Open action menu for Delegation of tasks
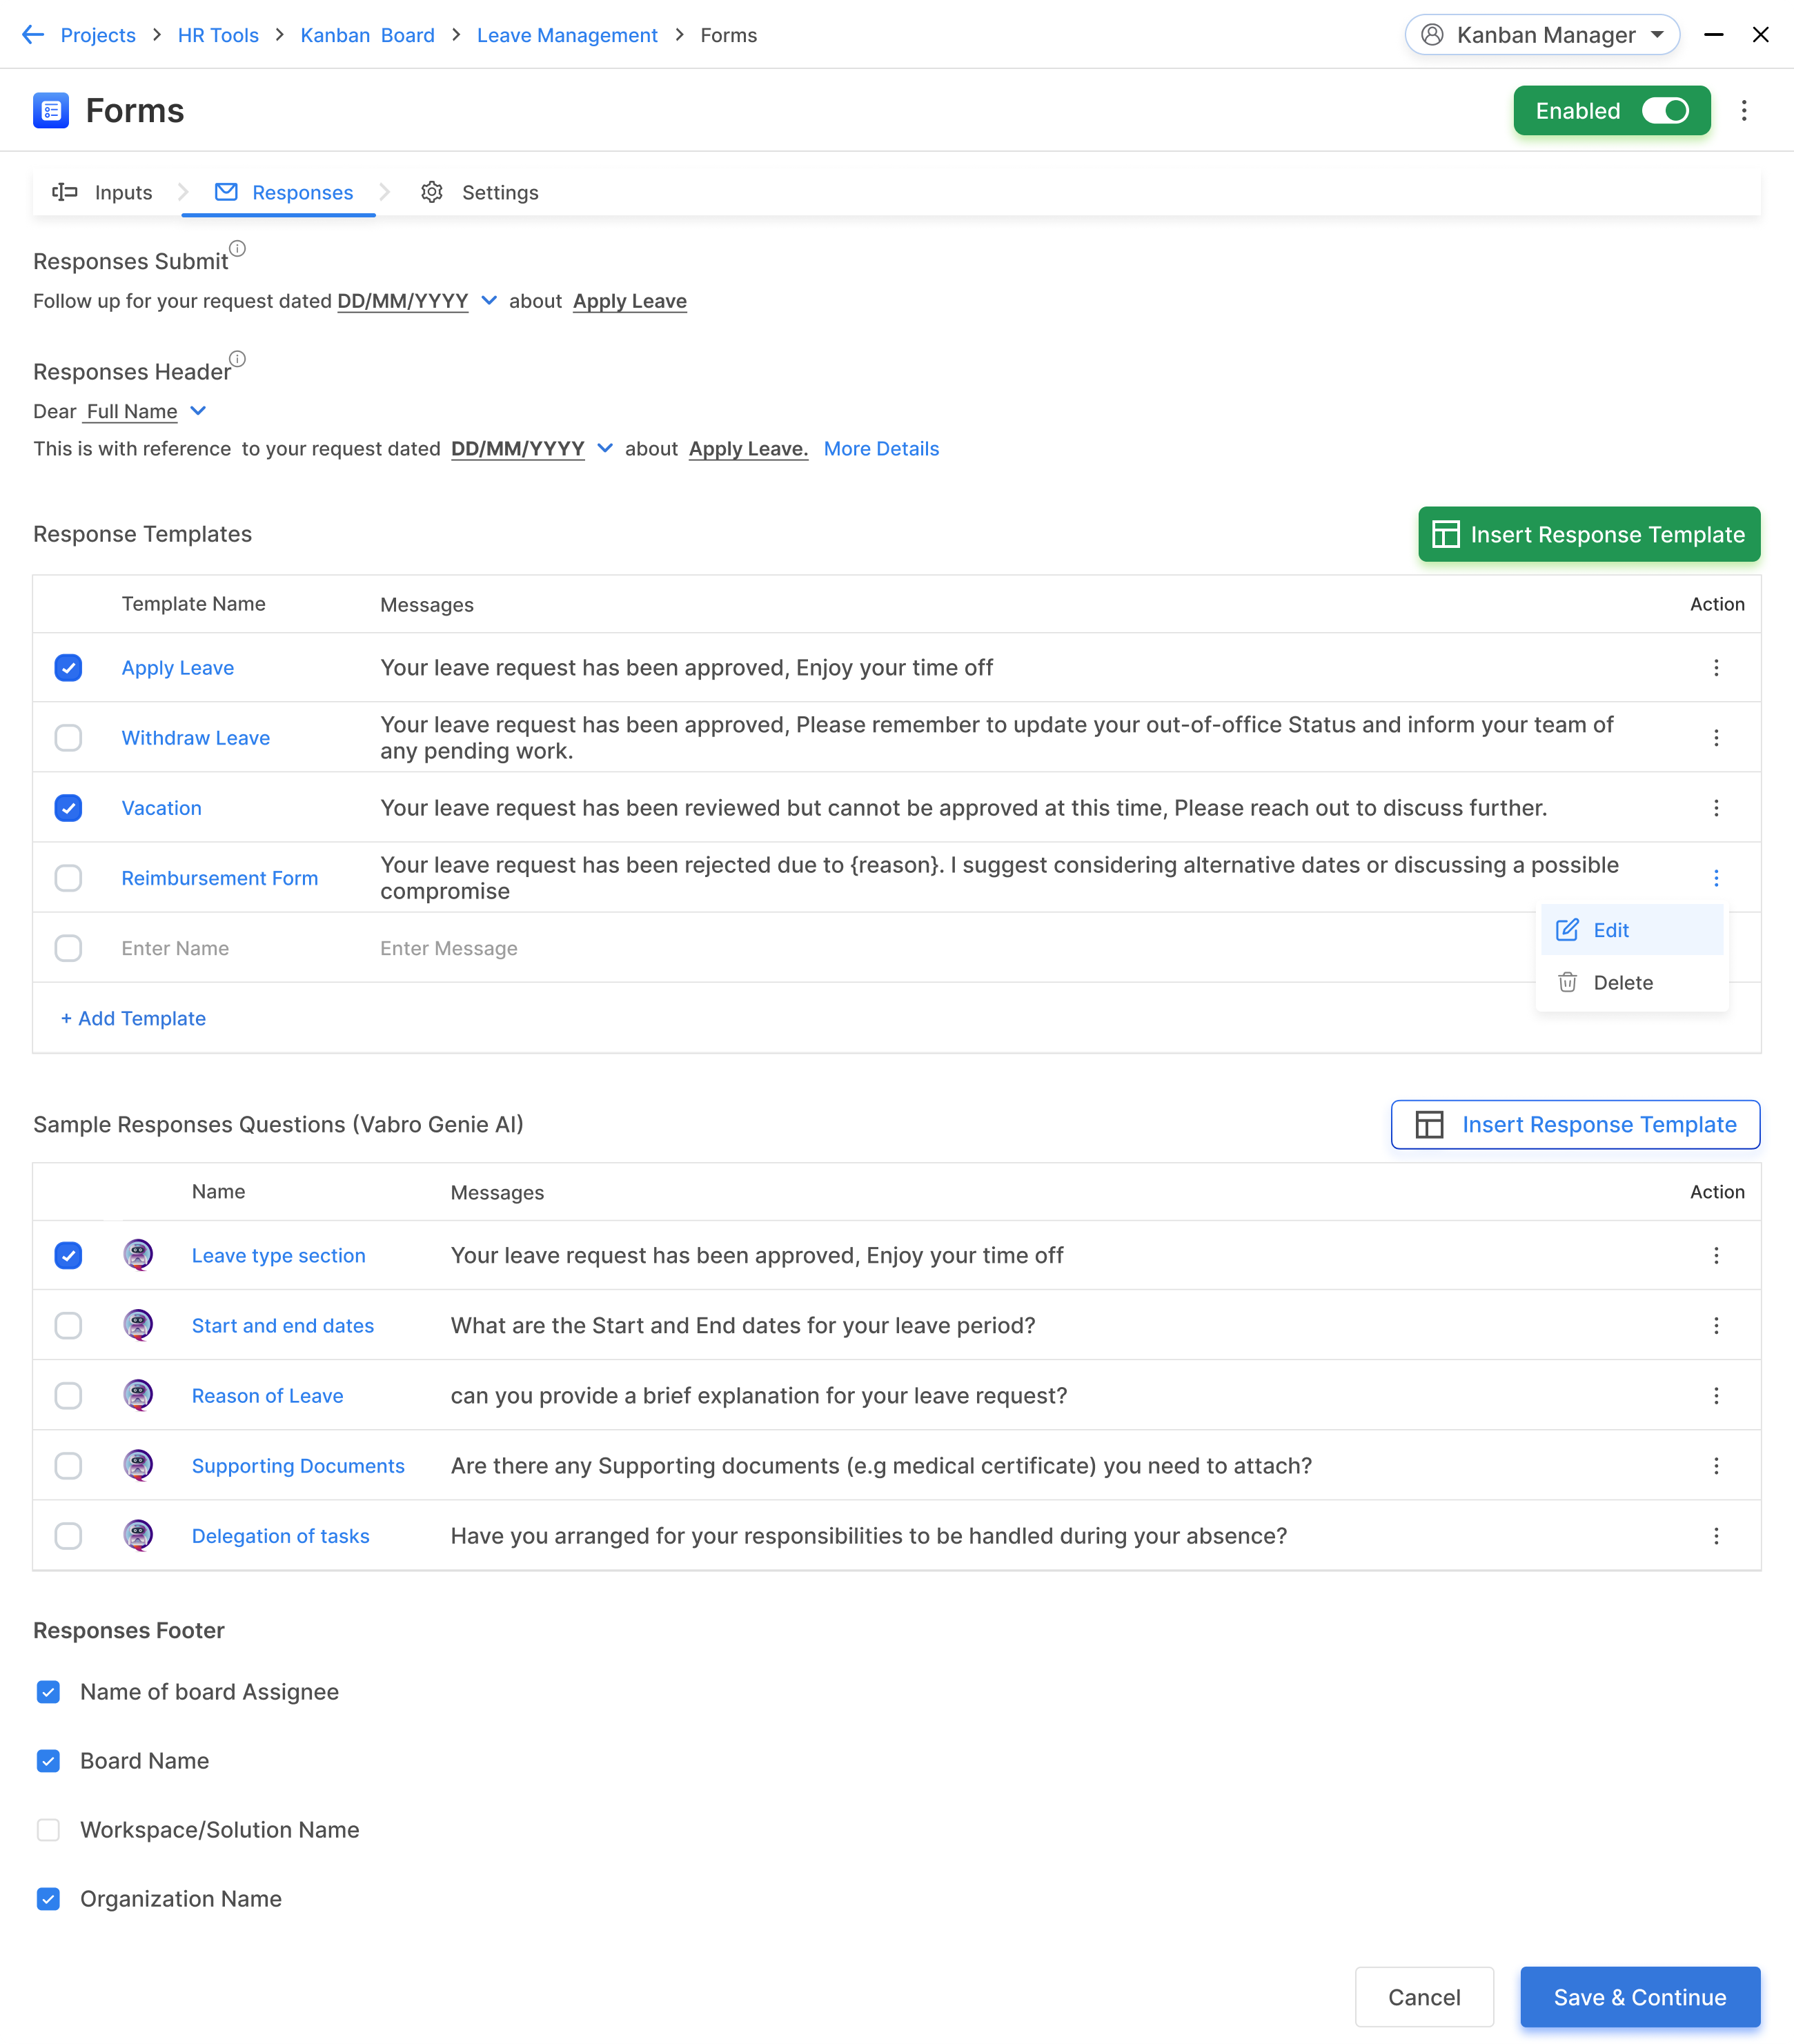 point(1716,1536)
